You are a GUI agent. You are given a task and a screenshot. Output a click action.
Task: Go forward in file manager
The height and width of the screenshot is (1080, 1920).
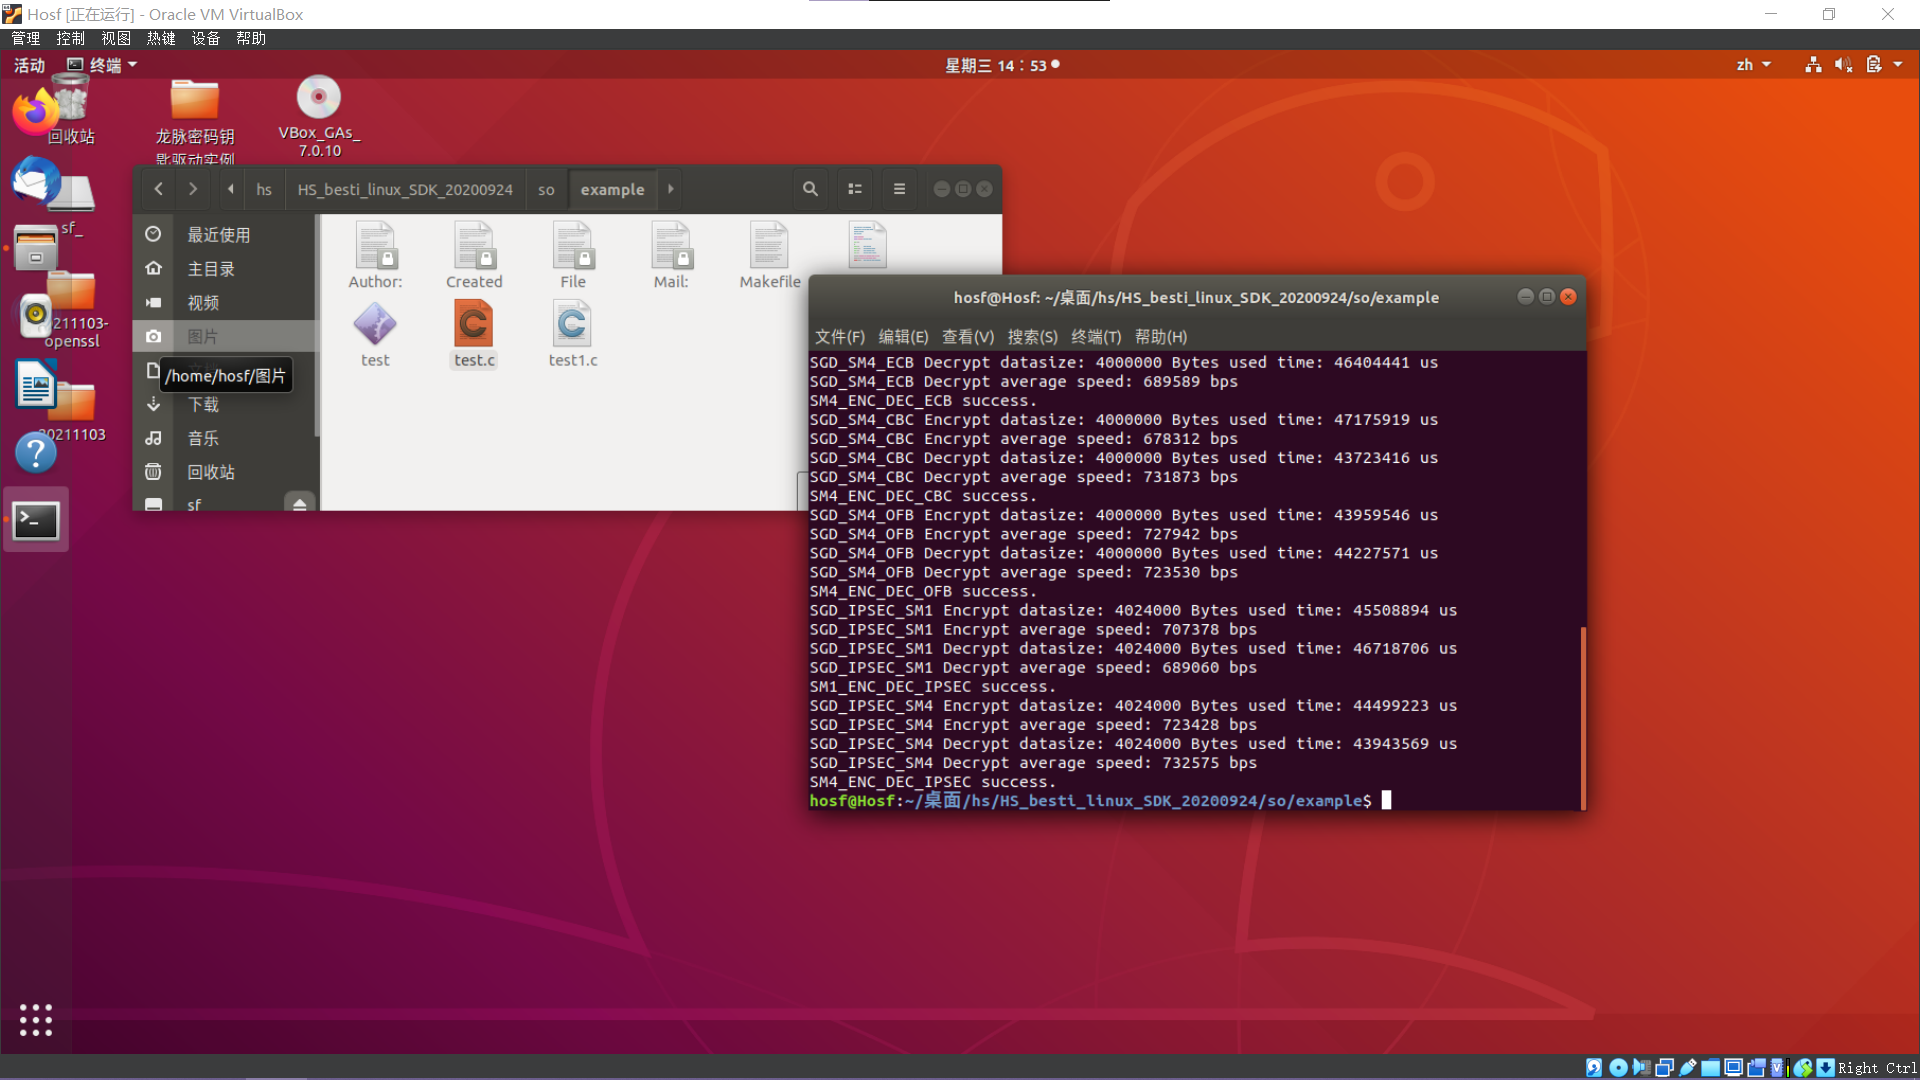193,189
